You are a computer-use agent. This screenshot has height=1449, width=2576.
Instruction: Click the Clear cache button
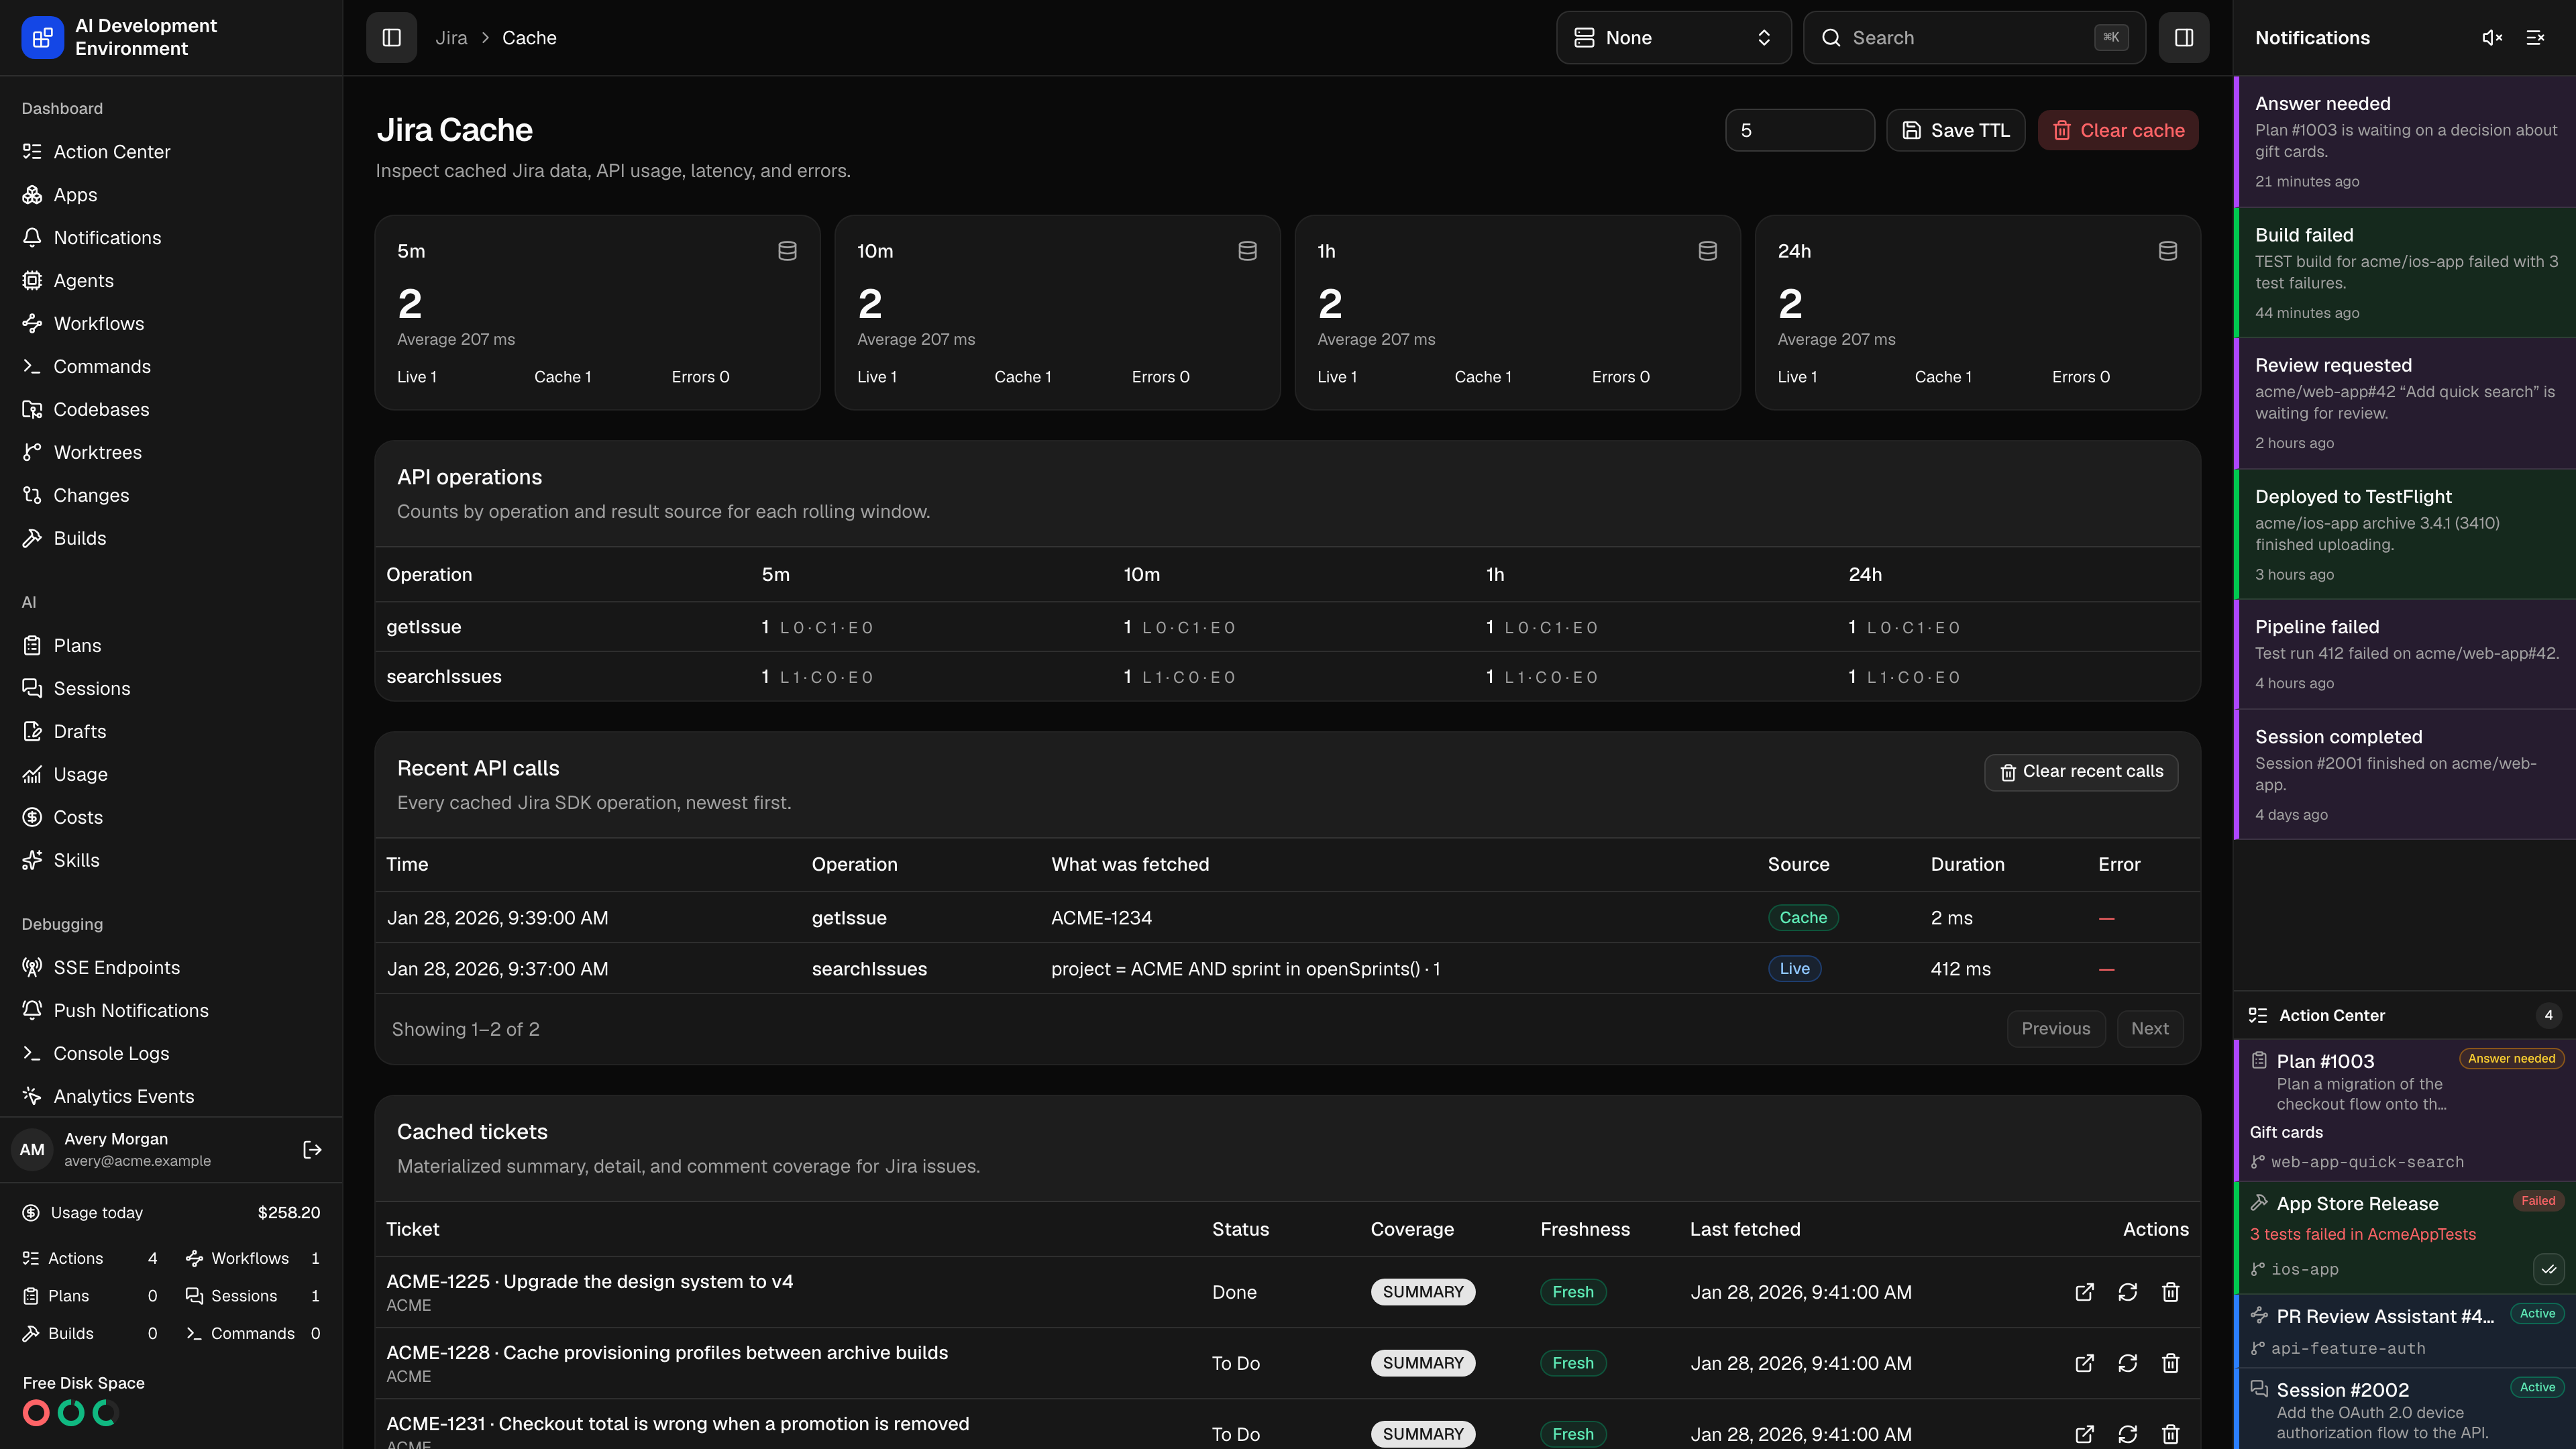[2118, 131]
